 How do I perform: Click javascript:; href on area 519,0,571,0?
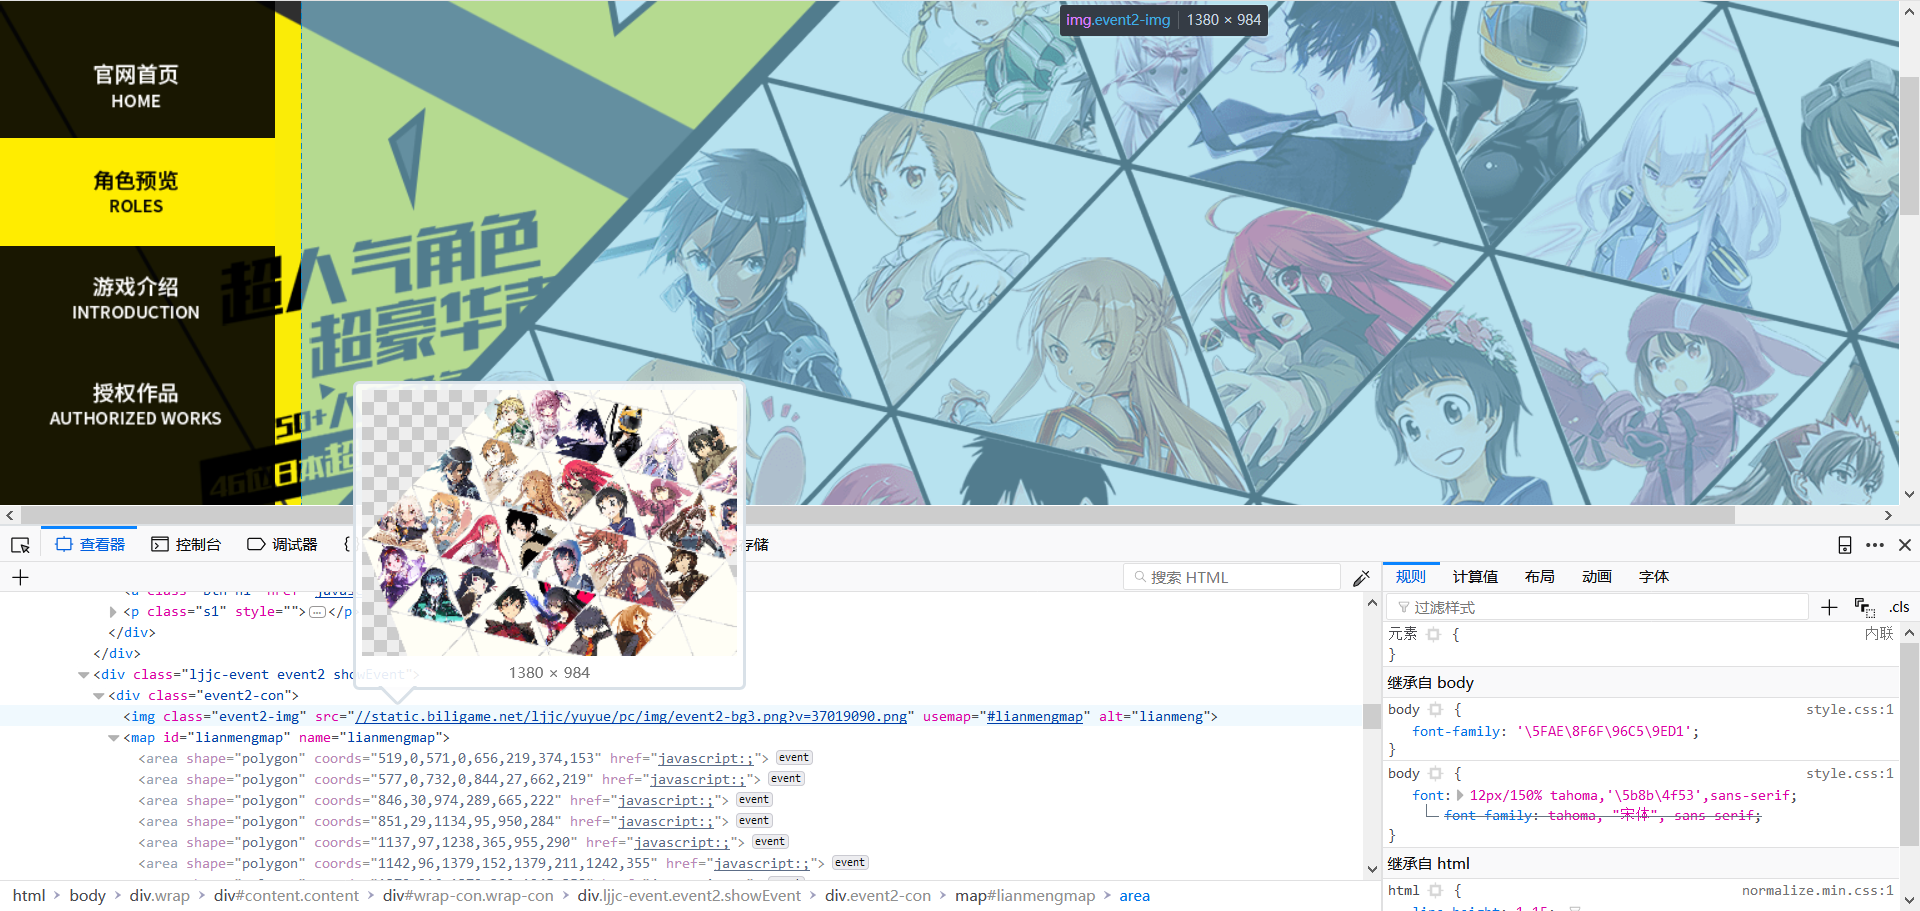[704, 759]
